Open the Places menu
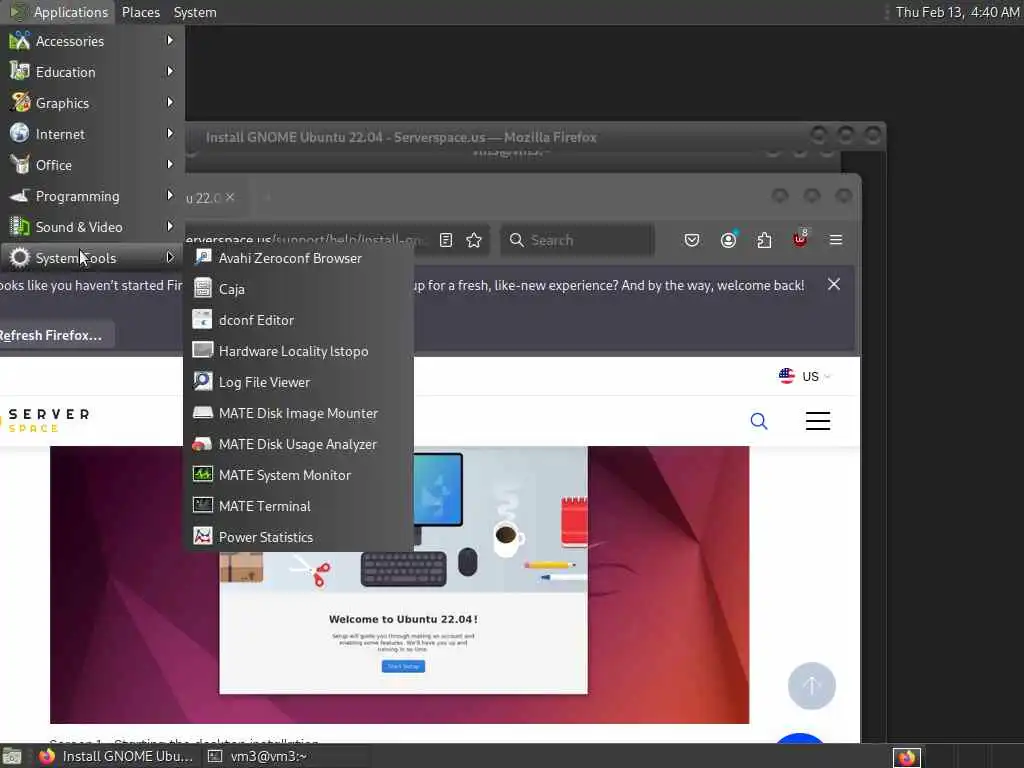The image size is (1024, 768). pyautogui.click(x=140, y=12)
